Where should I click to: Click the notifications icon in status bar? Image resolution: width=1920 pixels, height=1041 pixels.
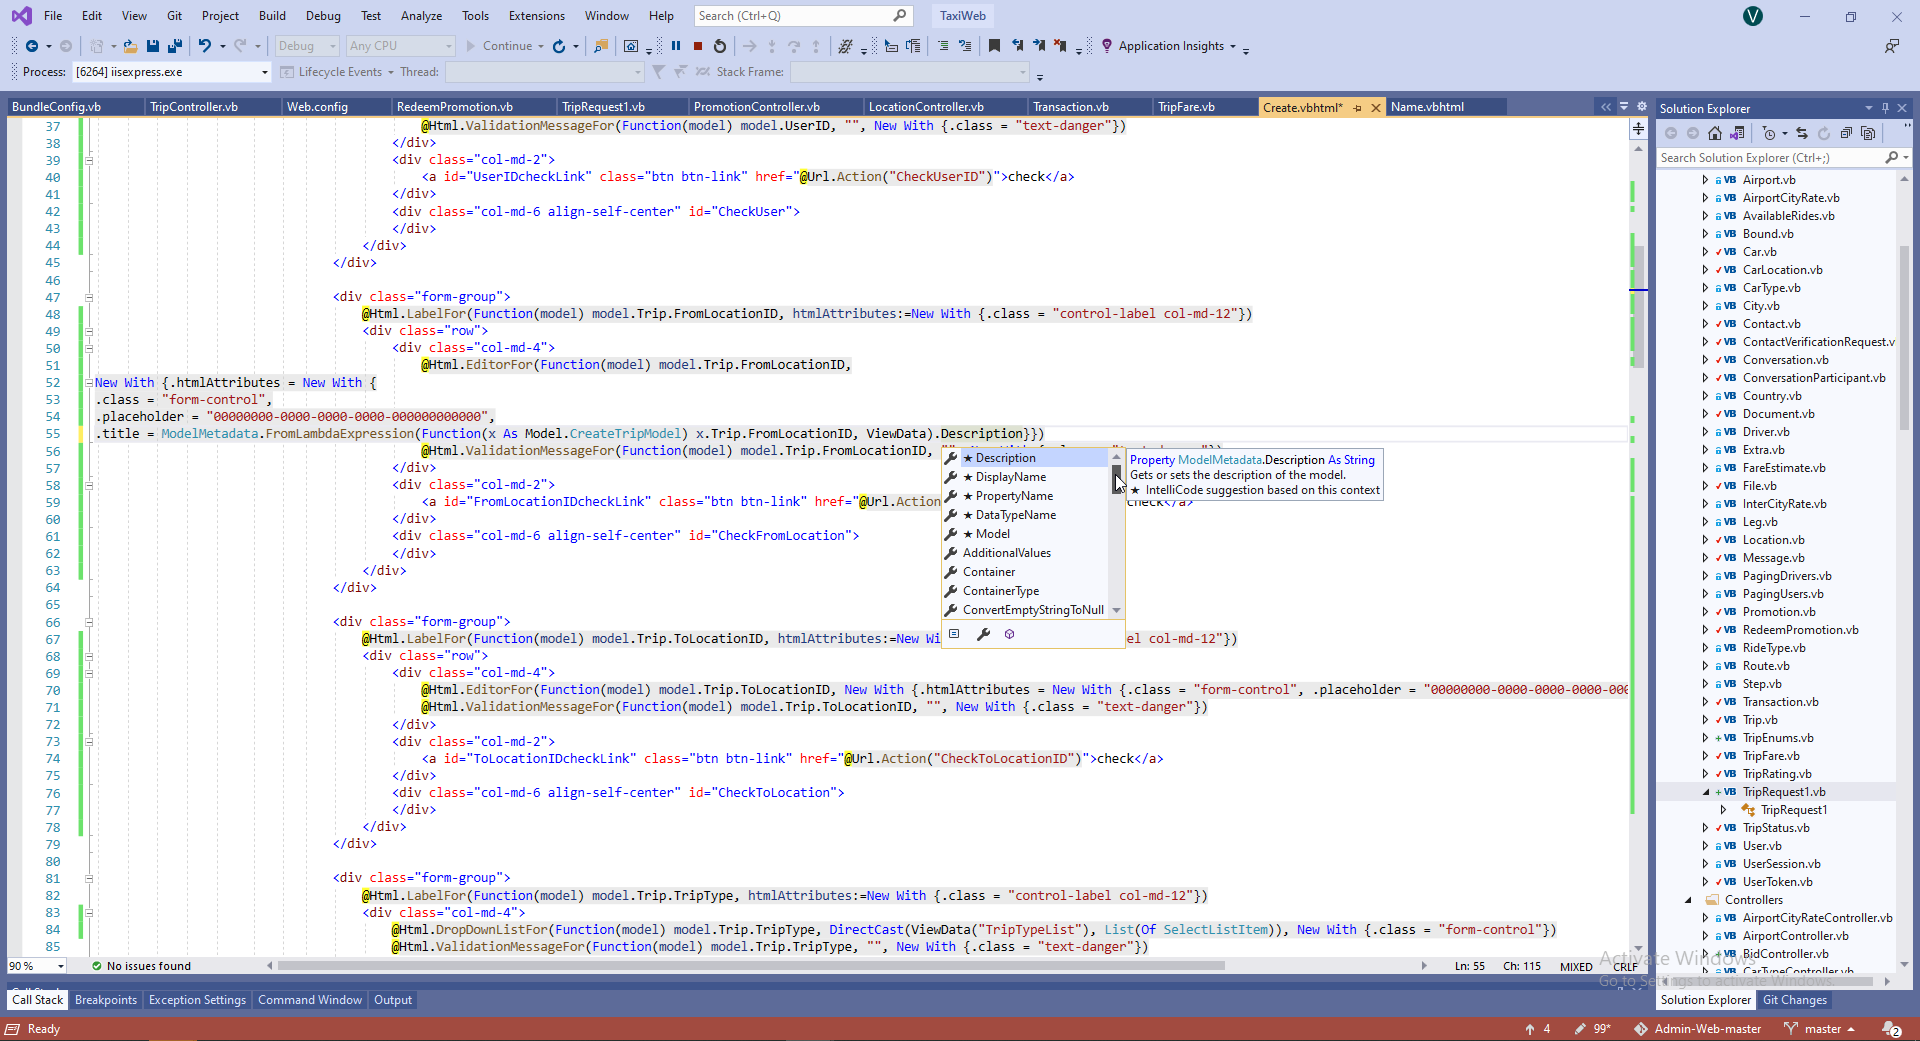(1891, 1029)
